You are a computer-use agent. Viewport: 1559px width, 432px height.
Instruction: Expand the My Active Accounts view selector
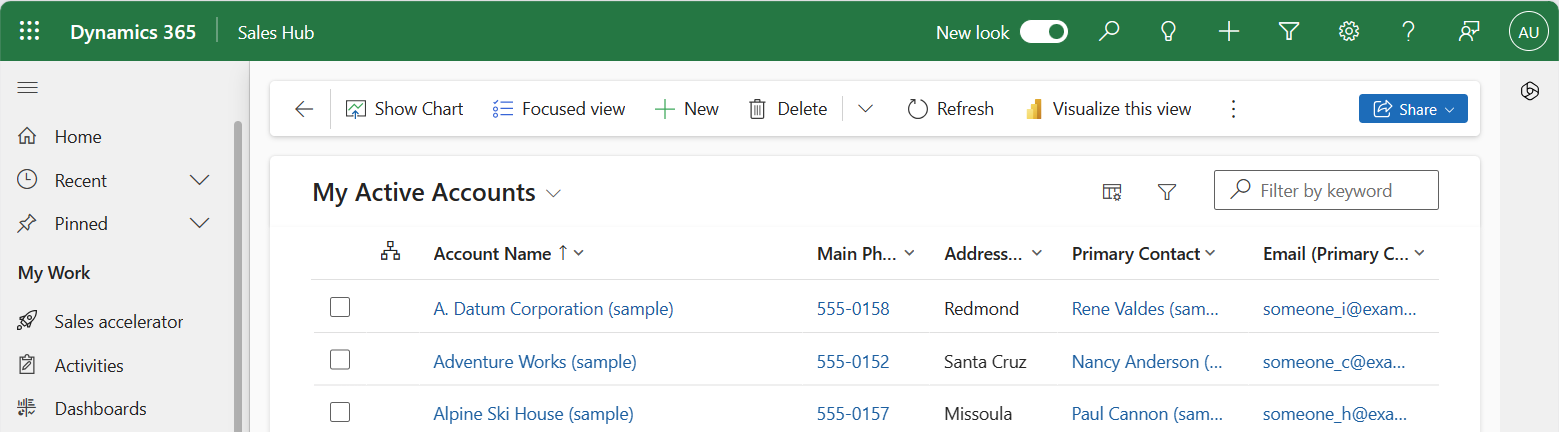pyautogui.click(x=553, y=193)
